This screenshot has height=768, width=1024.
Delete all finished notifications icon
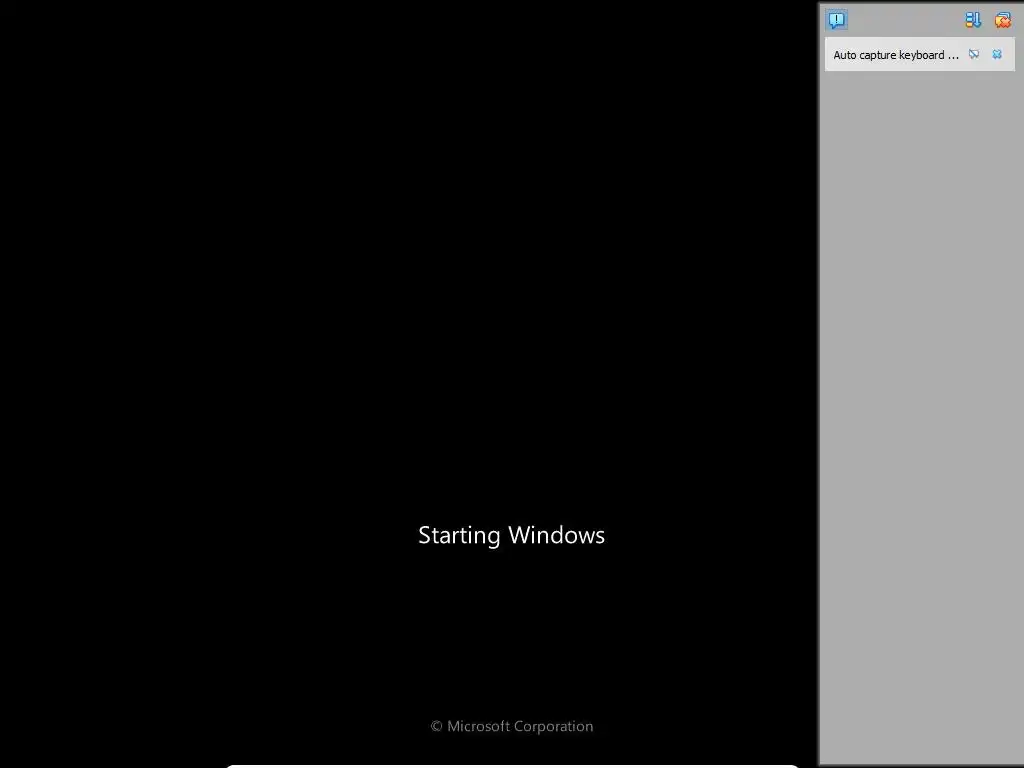pyautogui.click(x=1002, y=20)
